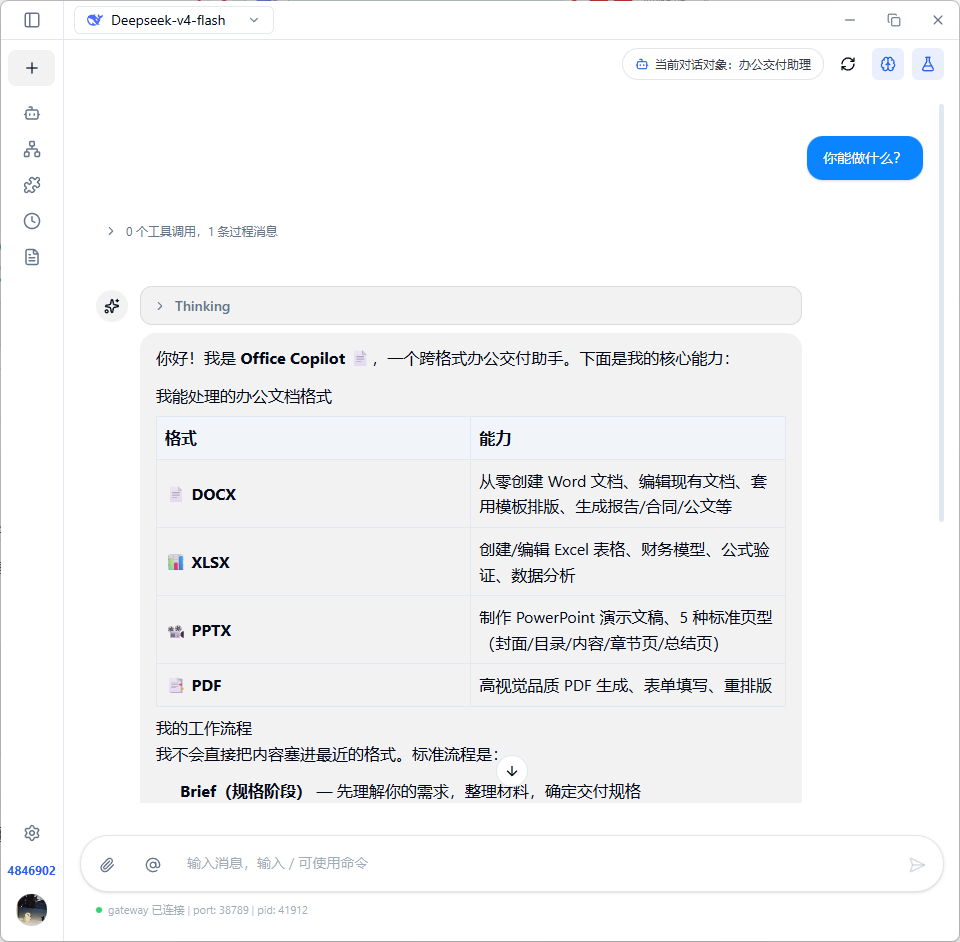This screenshot has width=960, height=942.
Task: Close the application window
Action: pos(937,20)
